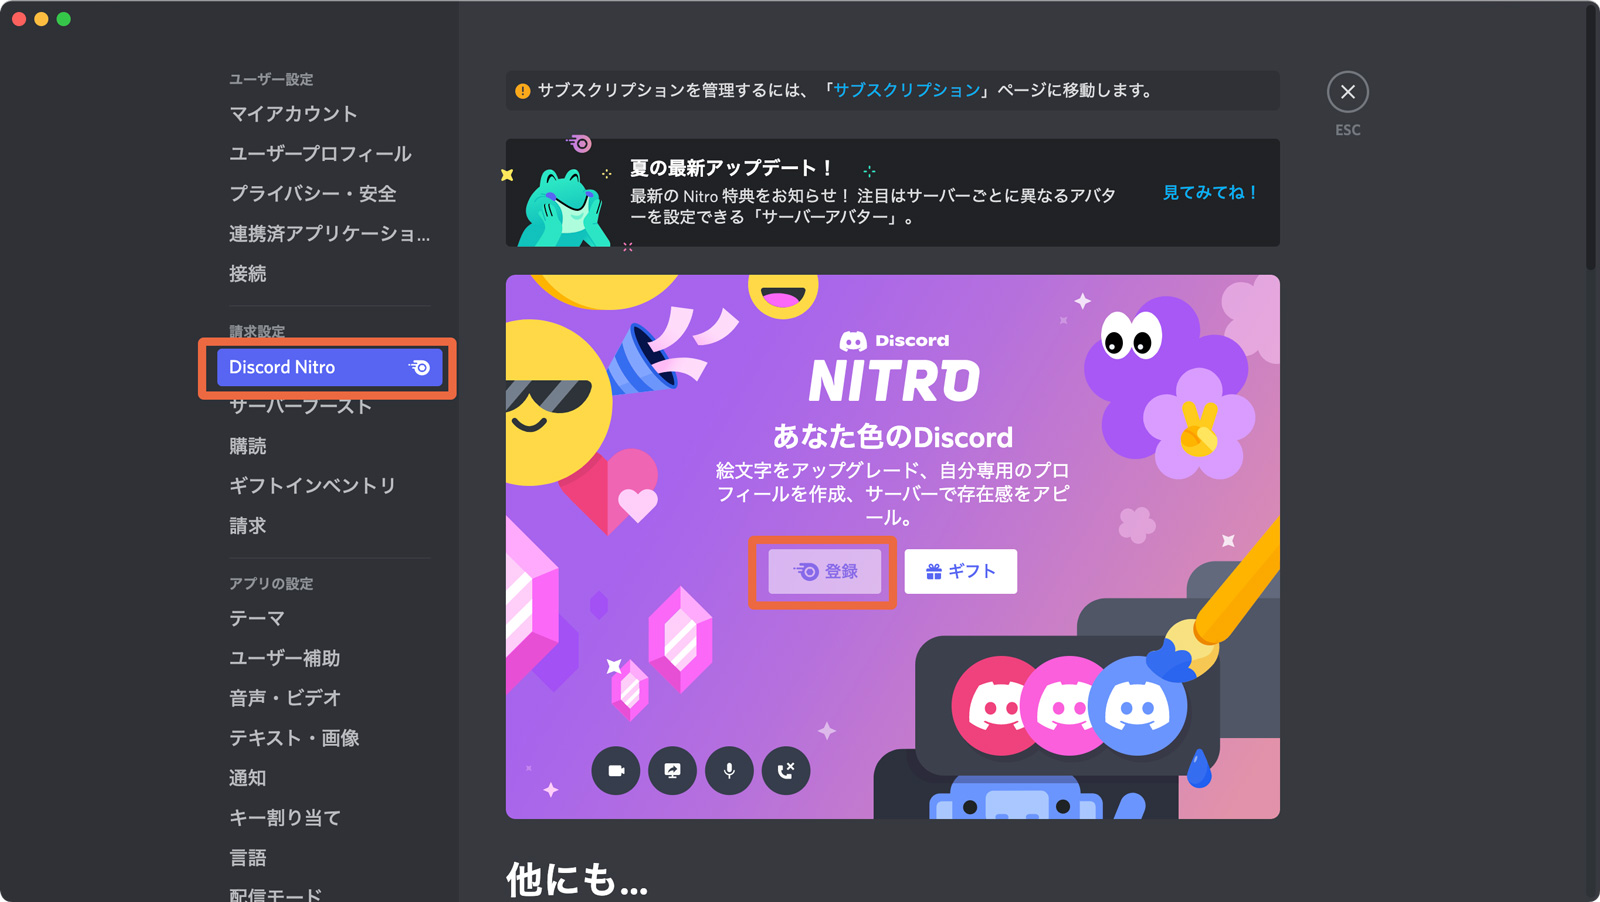This screenshot has height=902, width=1600.
Task: Select ギフトインベントリ from billing settings
Action: (311, 485)
